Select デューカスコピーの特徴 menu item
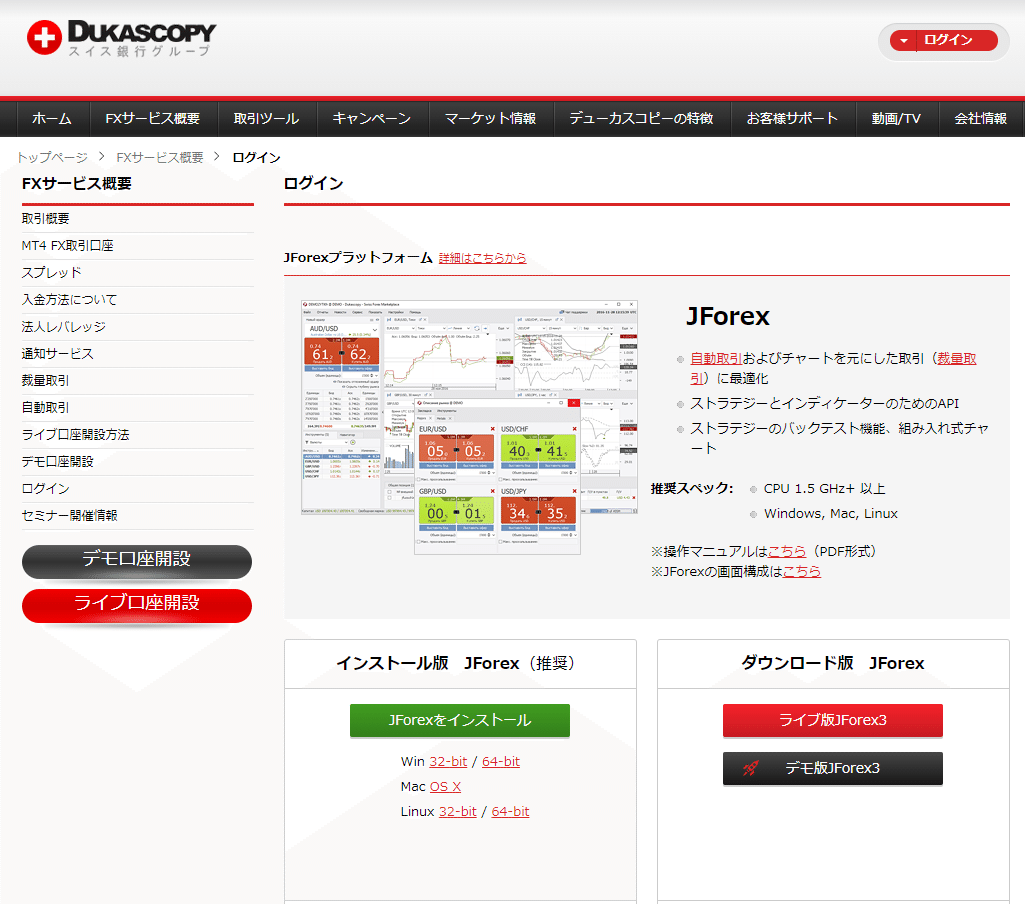The height and width of the screenshot is (904, 1025). pyautogui.click(x=641, y=118)
